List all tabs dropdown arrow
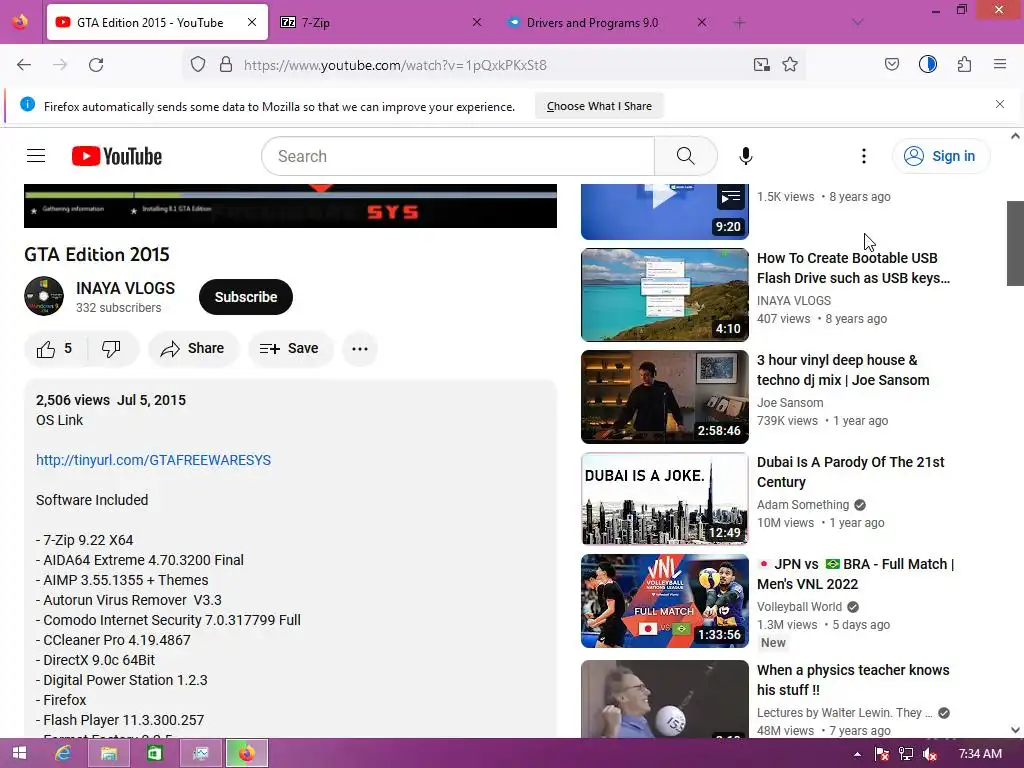Screen dimensions: 1024x768 [858, 23]
